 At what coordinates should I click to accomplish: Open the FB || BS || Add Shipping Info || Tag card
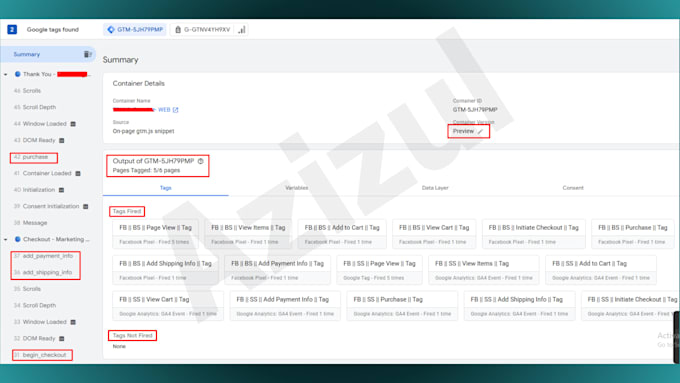point(165,270)
